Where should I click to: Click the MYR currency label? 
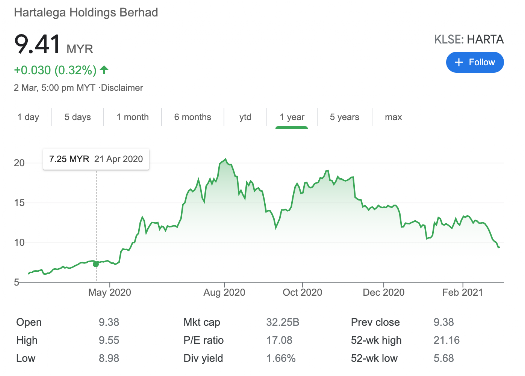click(80, 49)
